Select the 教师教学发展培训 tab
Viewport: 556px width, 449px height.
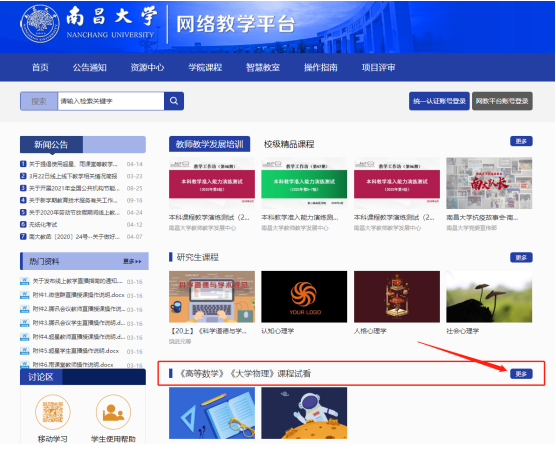pos(210,144)
